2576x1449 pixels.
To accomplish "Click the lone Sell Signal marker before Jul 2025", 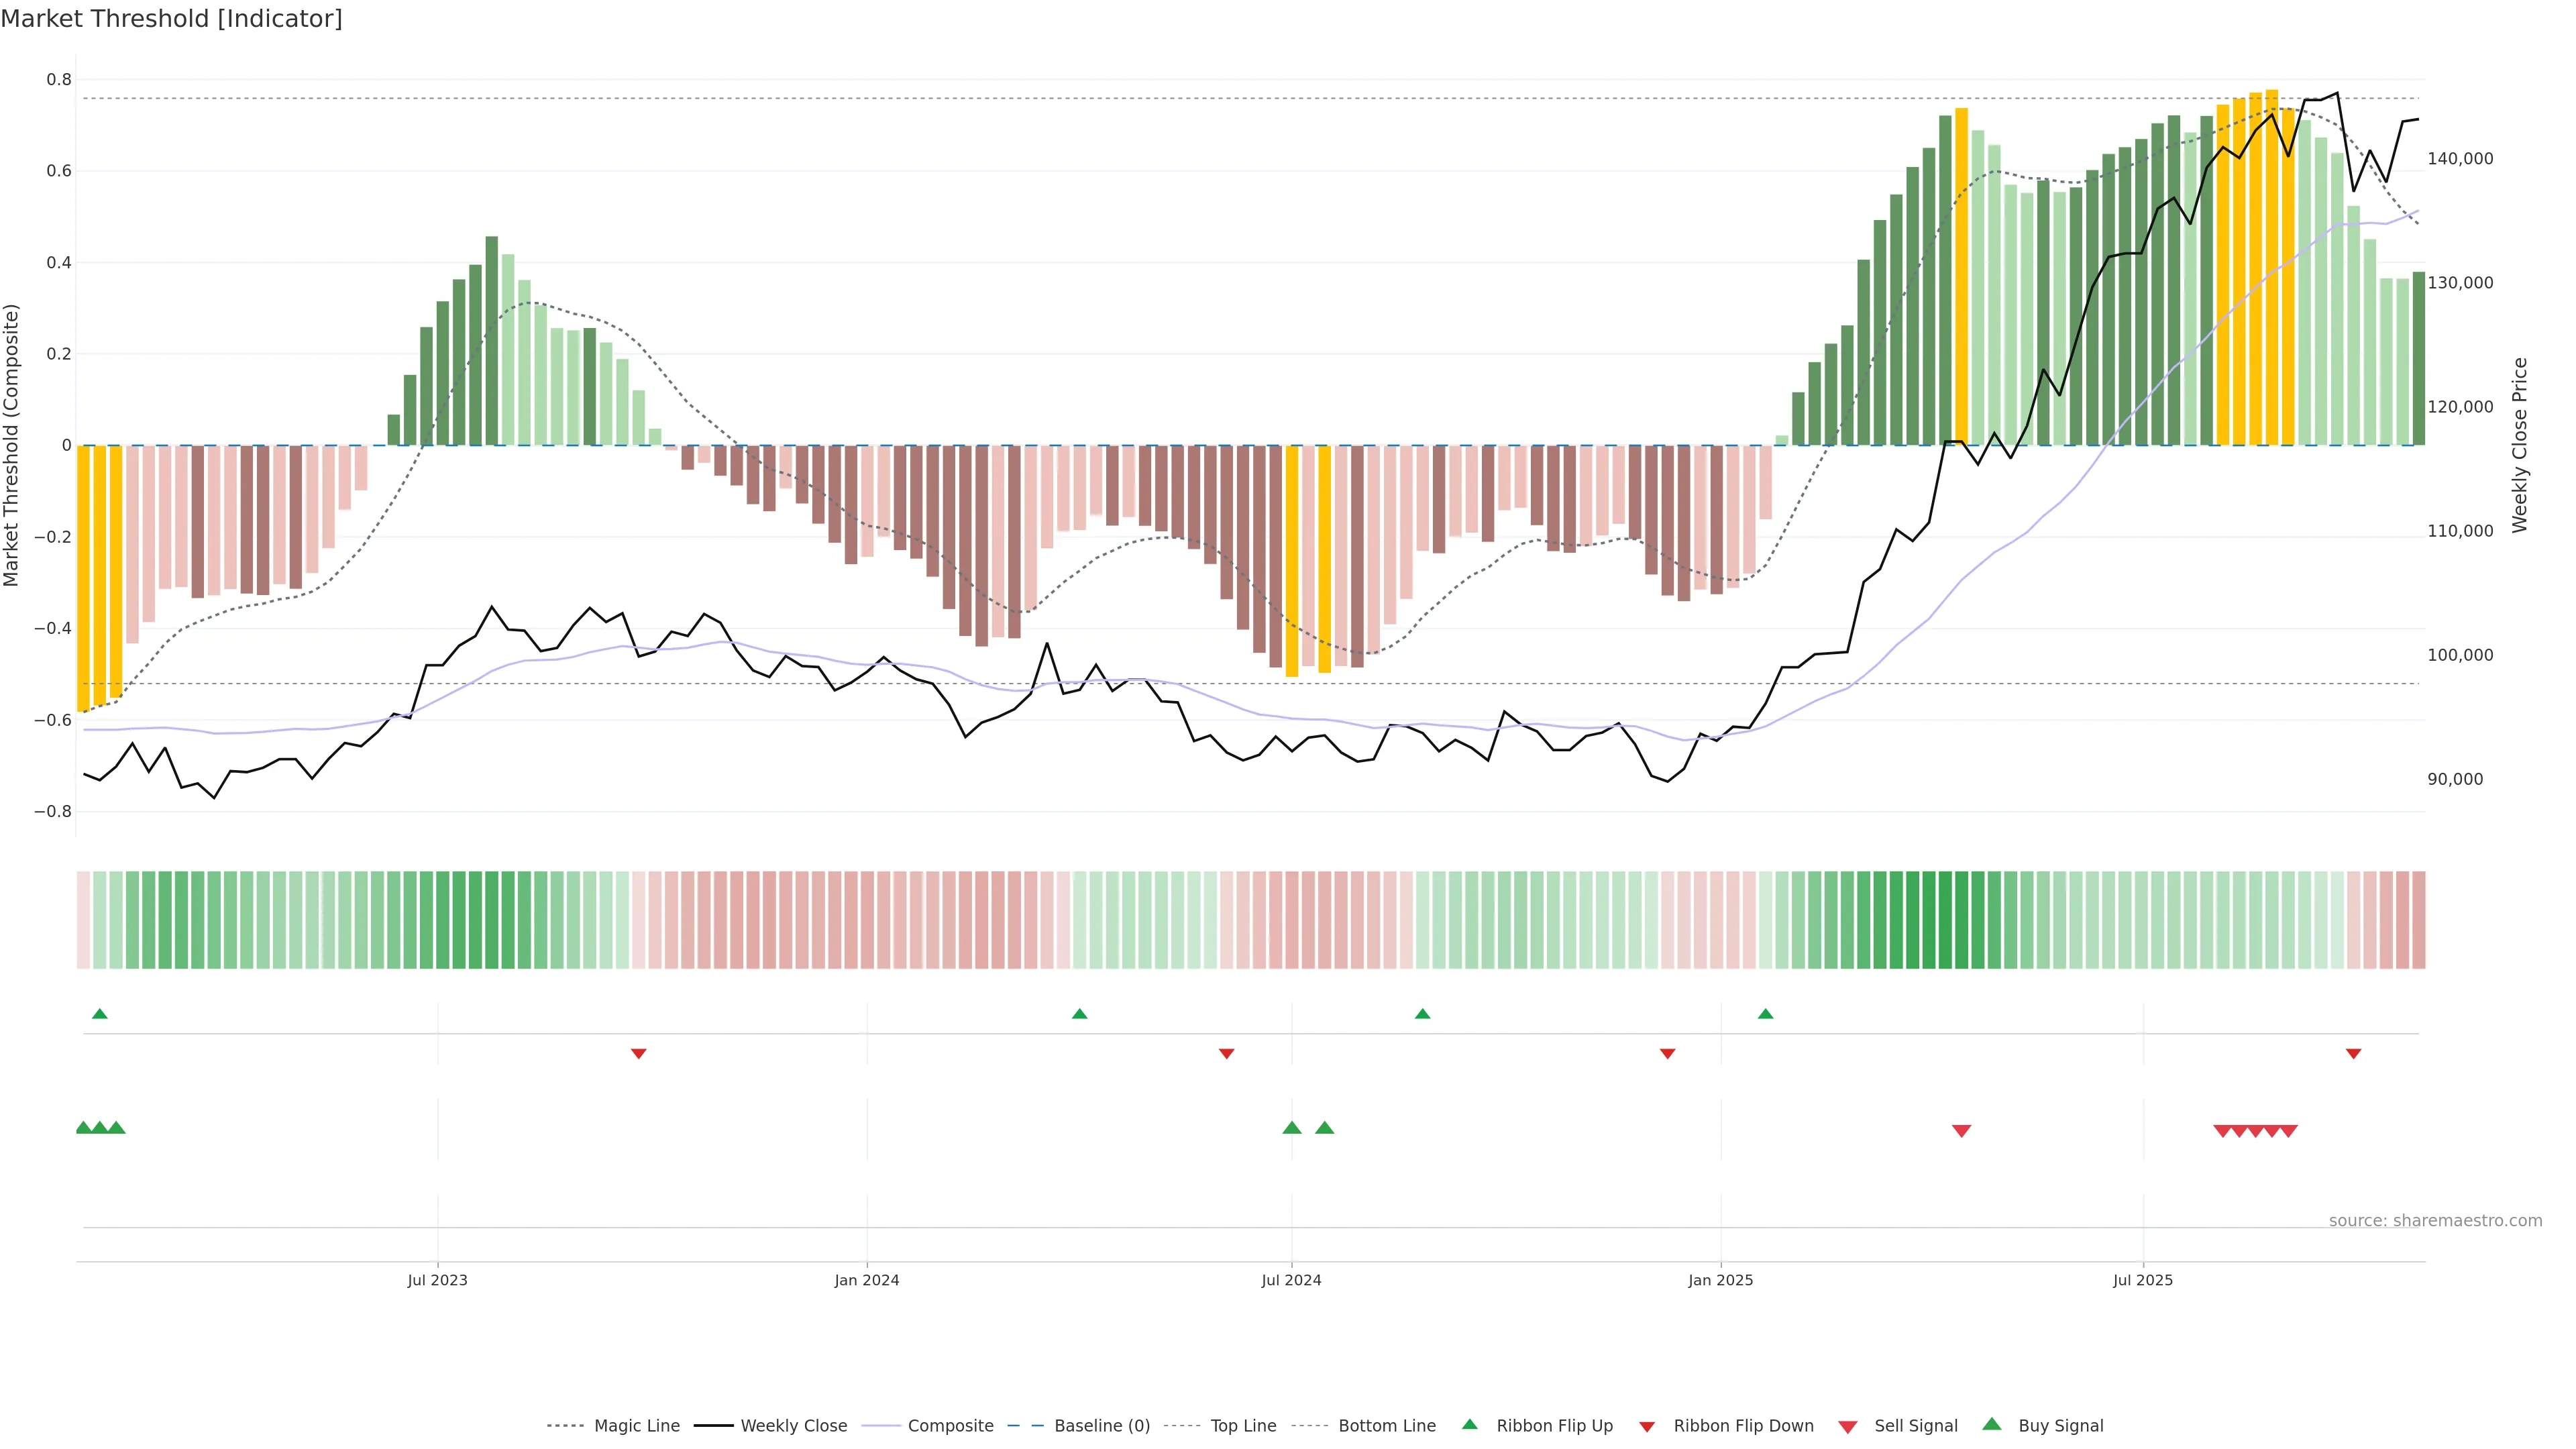I will pyautogui.click(x=1961, y=1130).
